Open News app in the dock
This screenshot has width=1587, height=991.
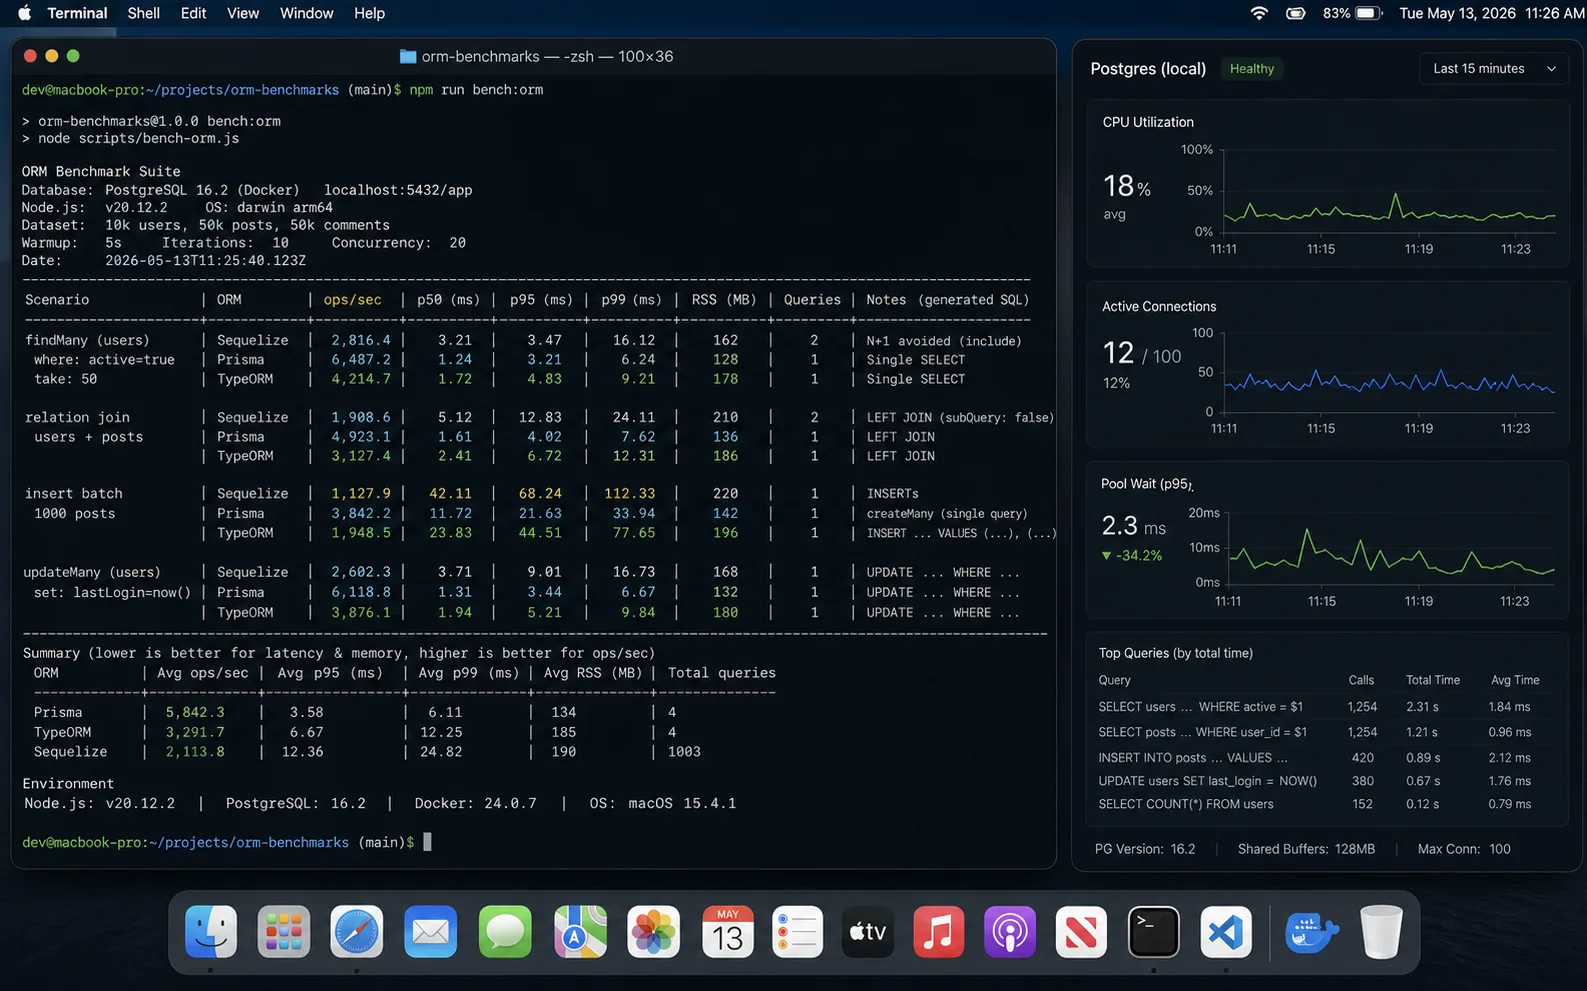coord(1081,932)
